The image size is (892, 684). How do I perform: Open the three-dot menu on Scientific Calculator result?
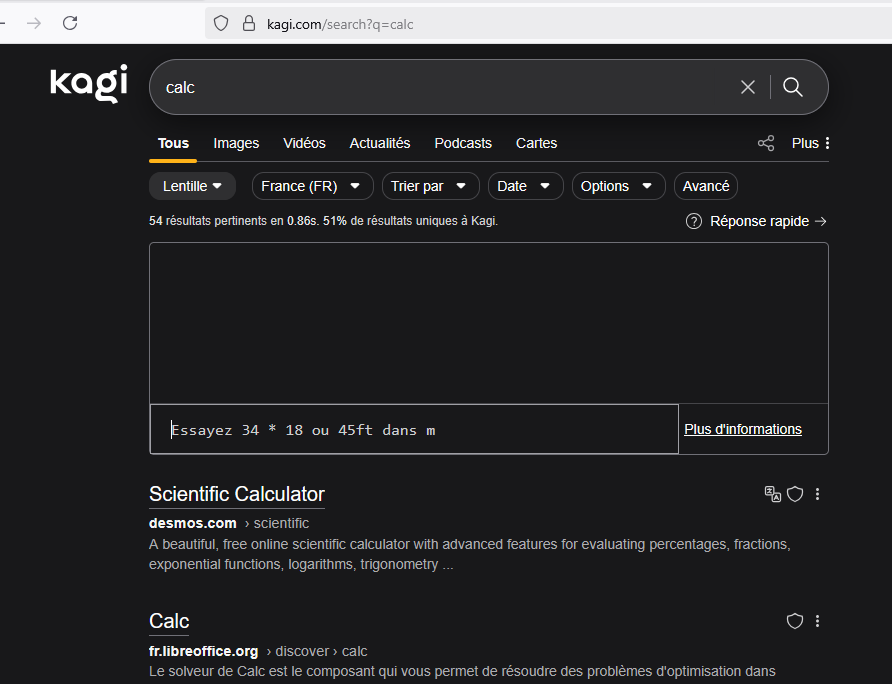(818, 494)
